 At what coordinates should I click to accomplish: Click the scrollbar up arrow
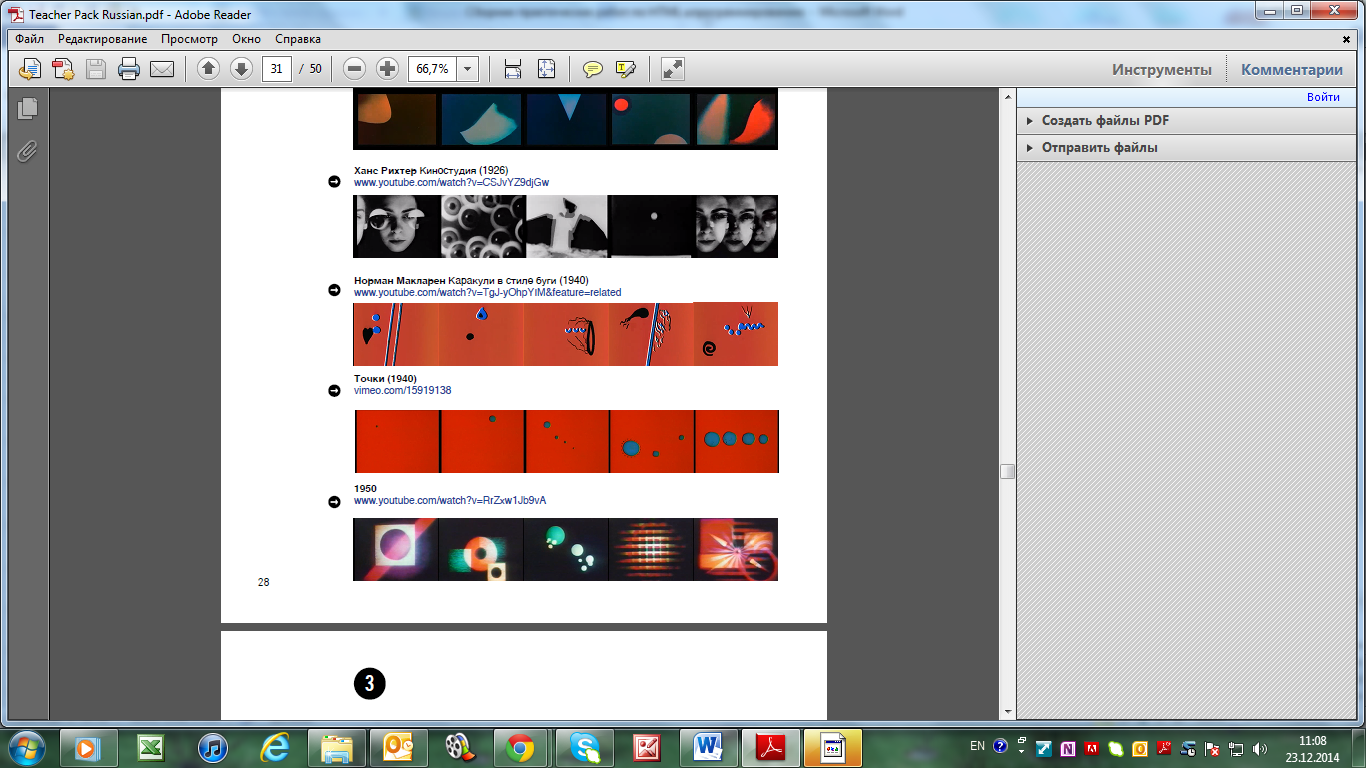tap(1008, 95)
